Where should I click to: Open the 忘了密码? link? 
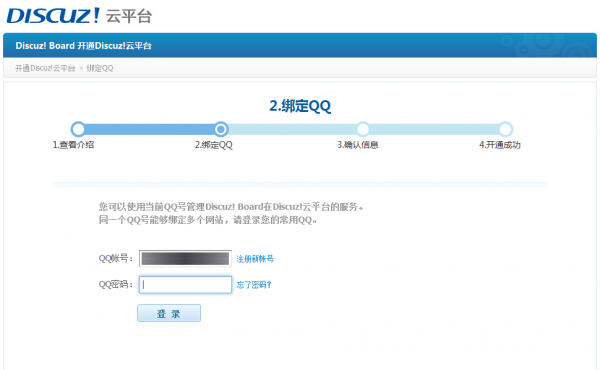254,285
